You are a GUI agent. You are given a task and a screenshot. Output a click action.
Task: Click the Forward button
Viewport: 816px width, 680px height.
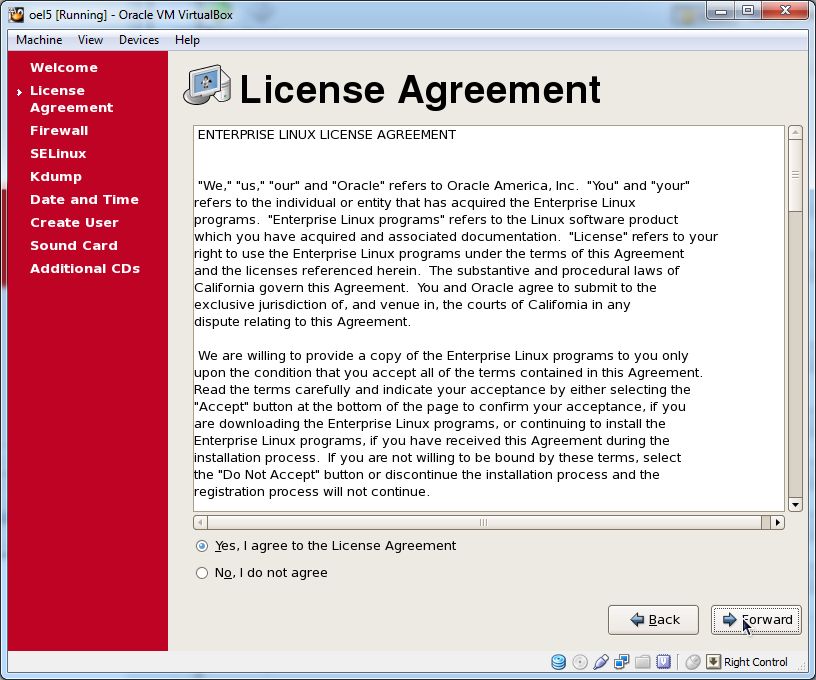pyautogui.click(x=756, y=620)
